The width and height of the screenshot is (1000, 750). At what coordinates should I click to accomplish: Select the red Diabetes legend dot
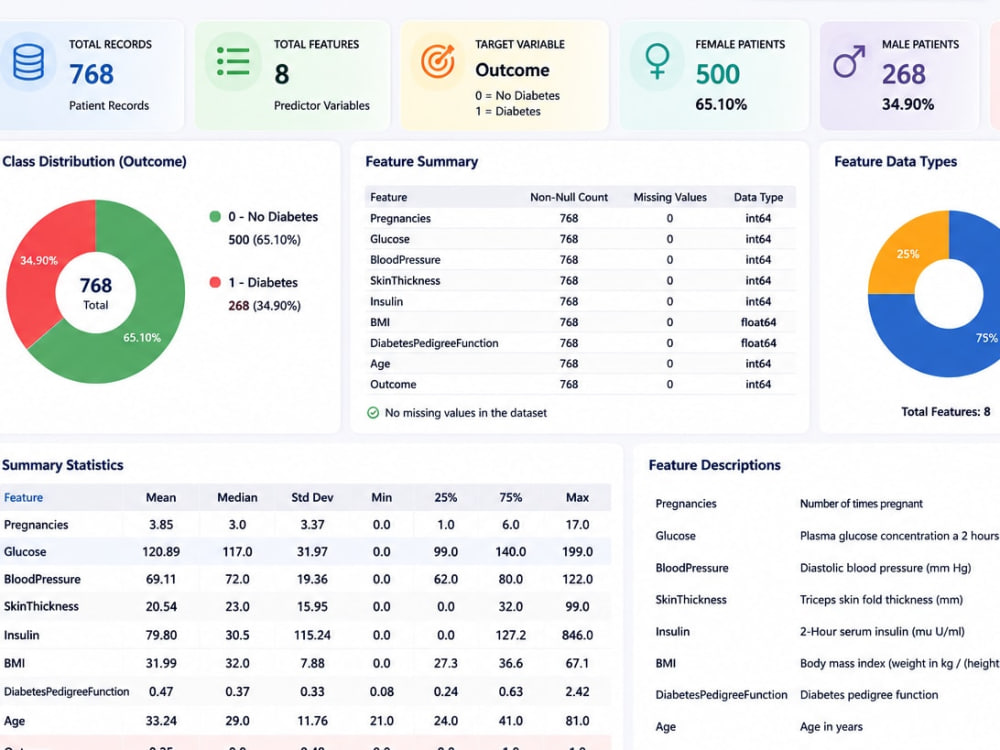pyautogui.click(x=215, y=283)
